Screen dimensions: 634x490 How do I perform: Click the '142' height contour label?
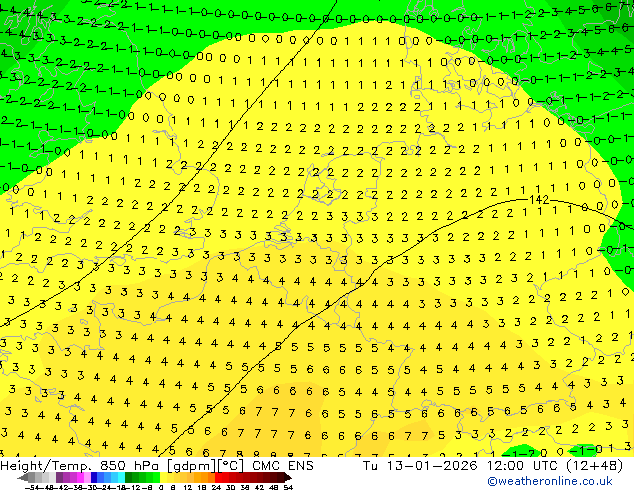point(539,199)
